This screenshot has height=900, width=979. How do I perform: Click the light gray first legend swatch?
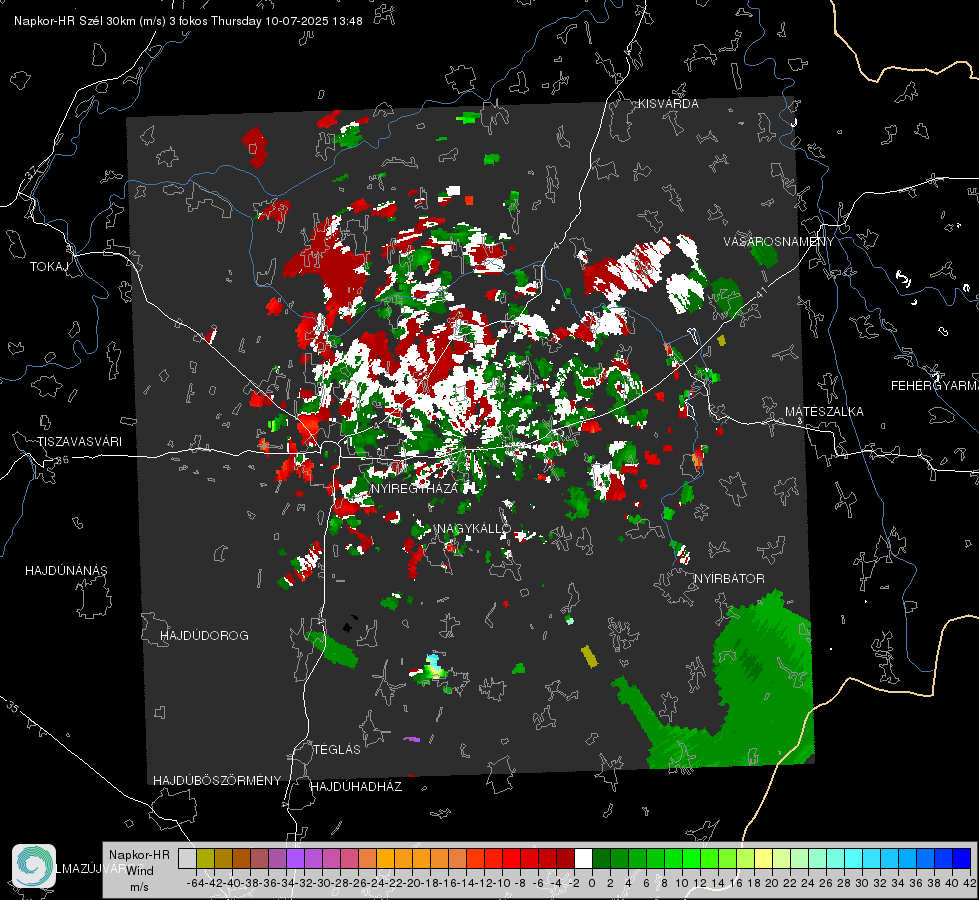pyautogui.click(x=187, y=858)
